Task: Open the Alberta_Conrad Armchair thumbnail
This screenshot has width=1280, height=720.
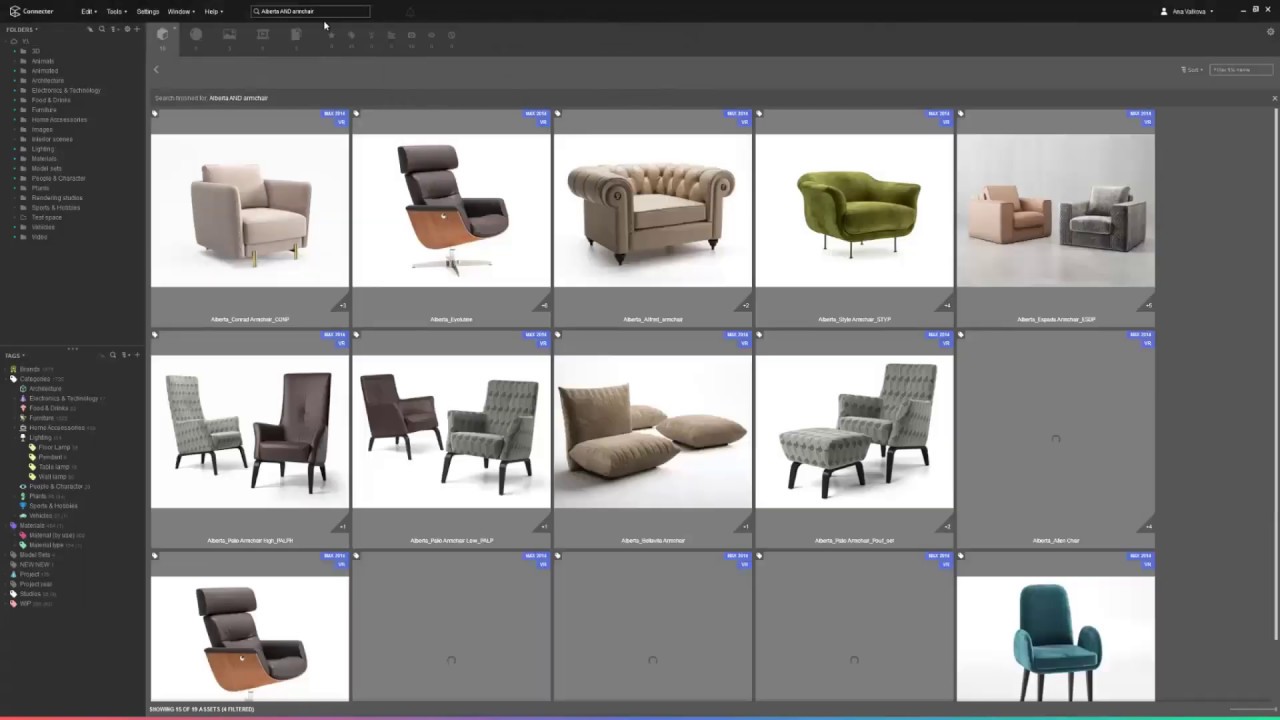Action: [x=250, y=211]
